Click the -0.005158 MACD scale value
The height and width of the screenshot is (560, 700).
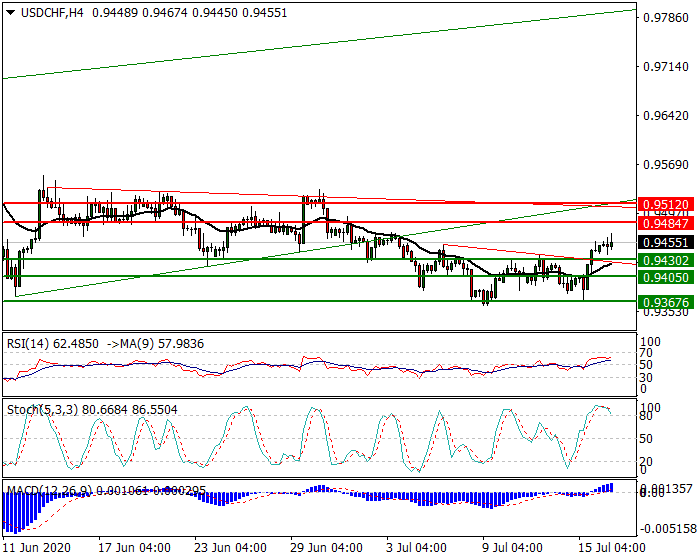coord(668,529)
